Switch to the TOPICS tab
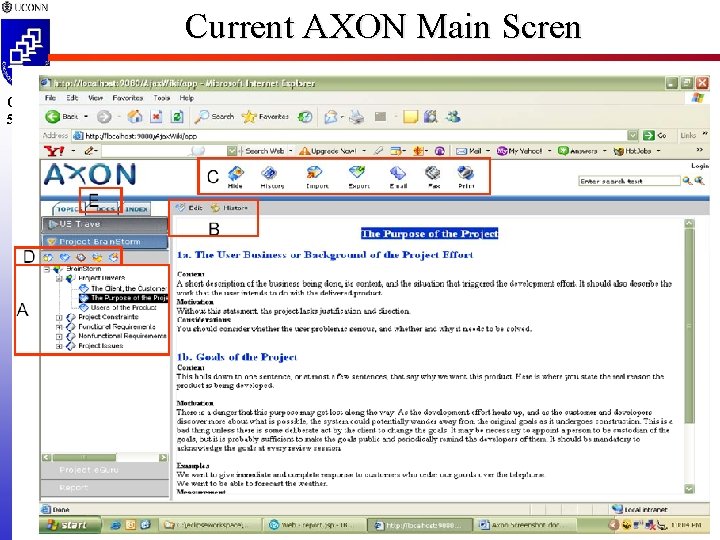This screenshot has width=720, height=540. pos(68,209)
